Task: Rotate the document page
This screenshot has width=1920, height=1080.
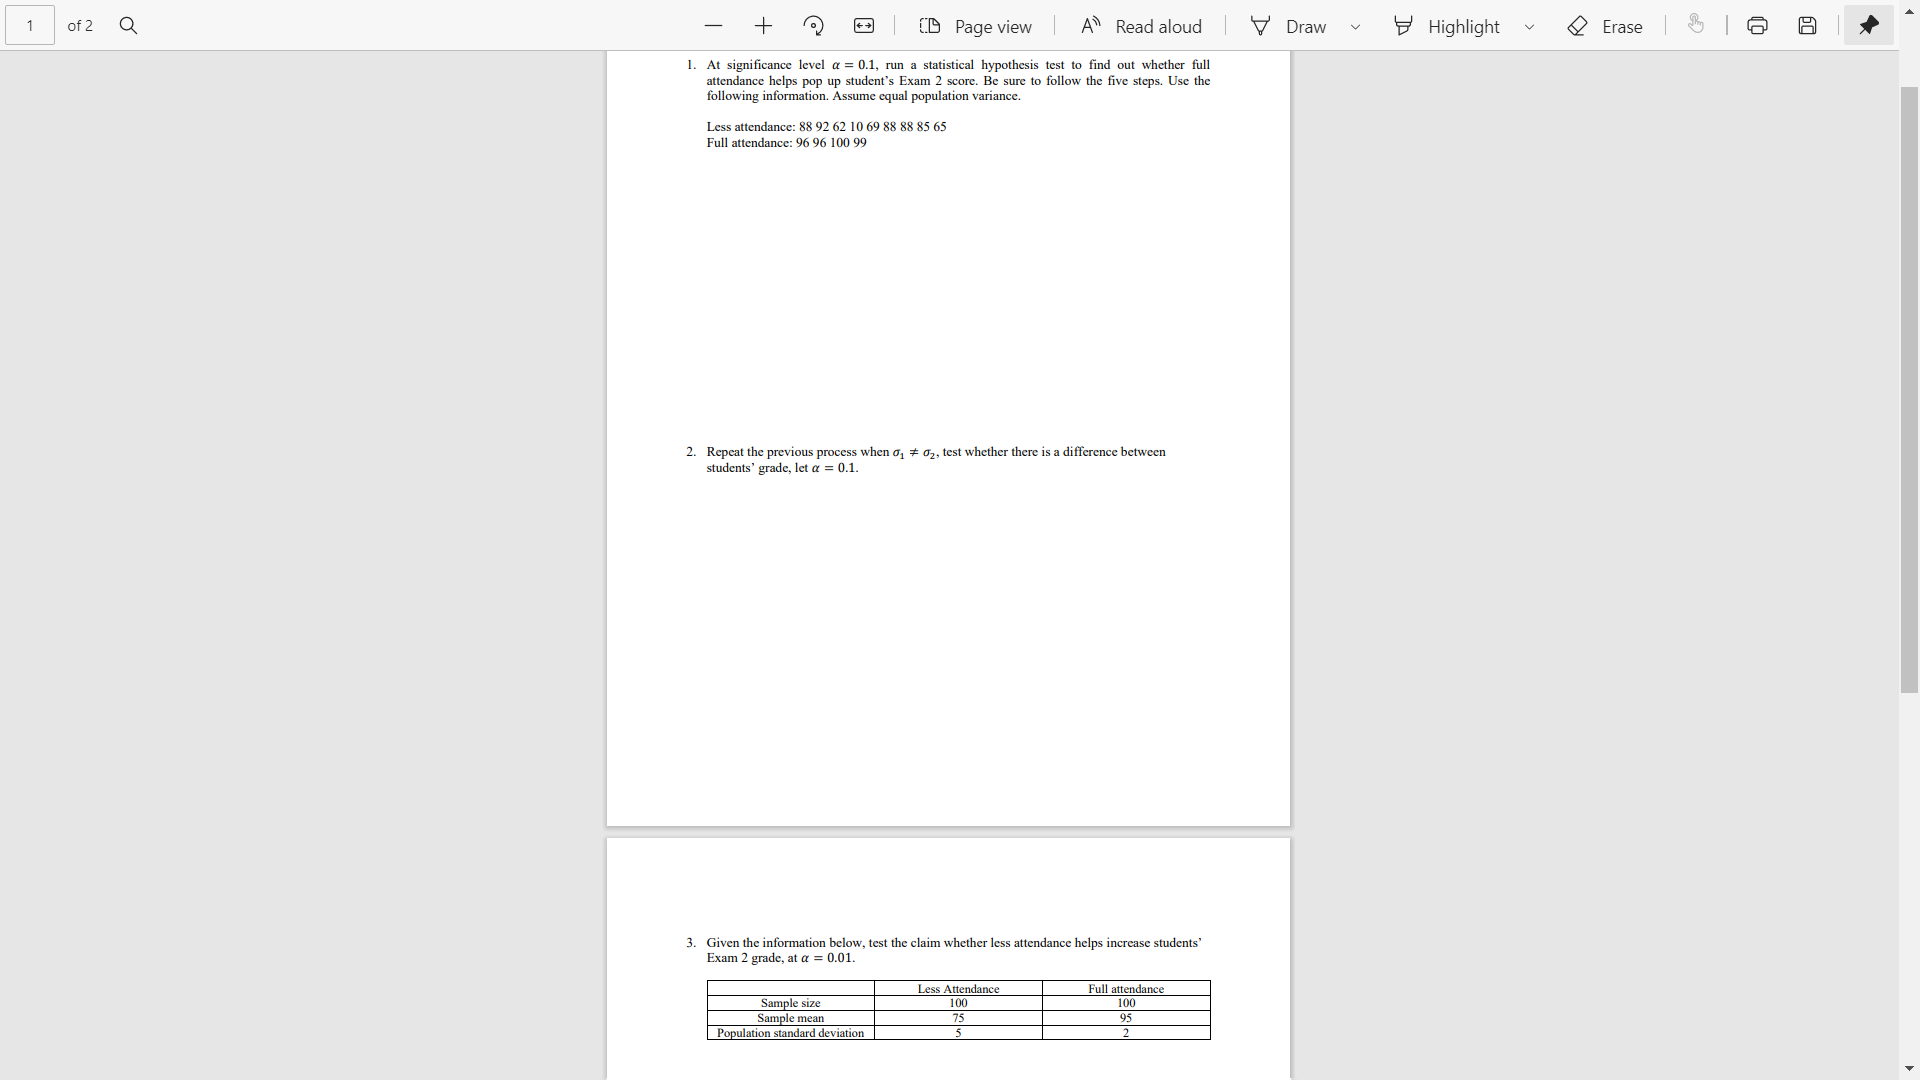Action: (813, 25)
